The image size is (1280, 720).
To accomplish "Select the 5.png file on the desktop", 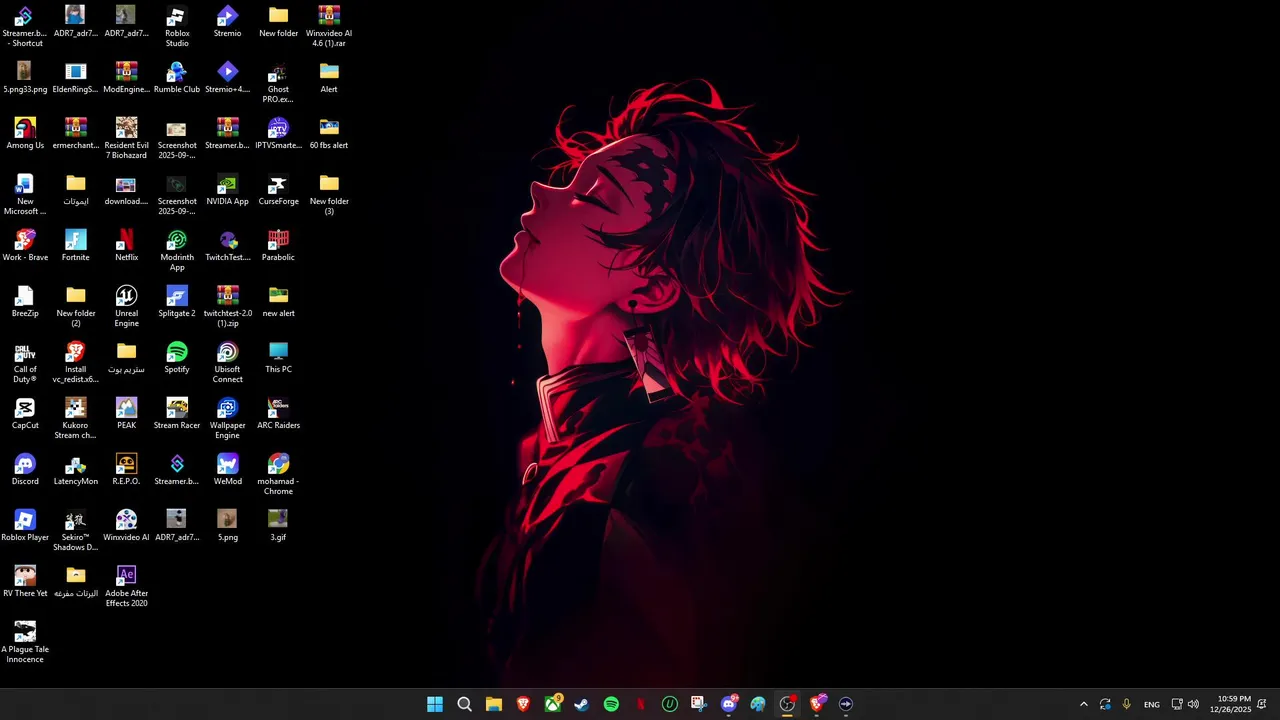I will [227, 526].
